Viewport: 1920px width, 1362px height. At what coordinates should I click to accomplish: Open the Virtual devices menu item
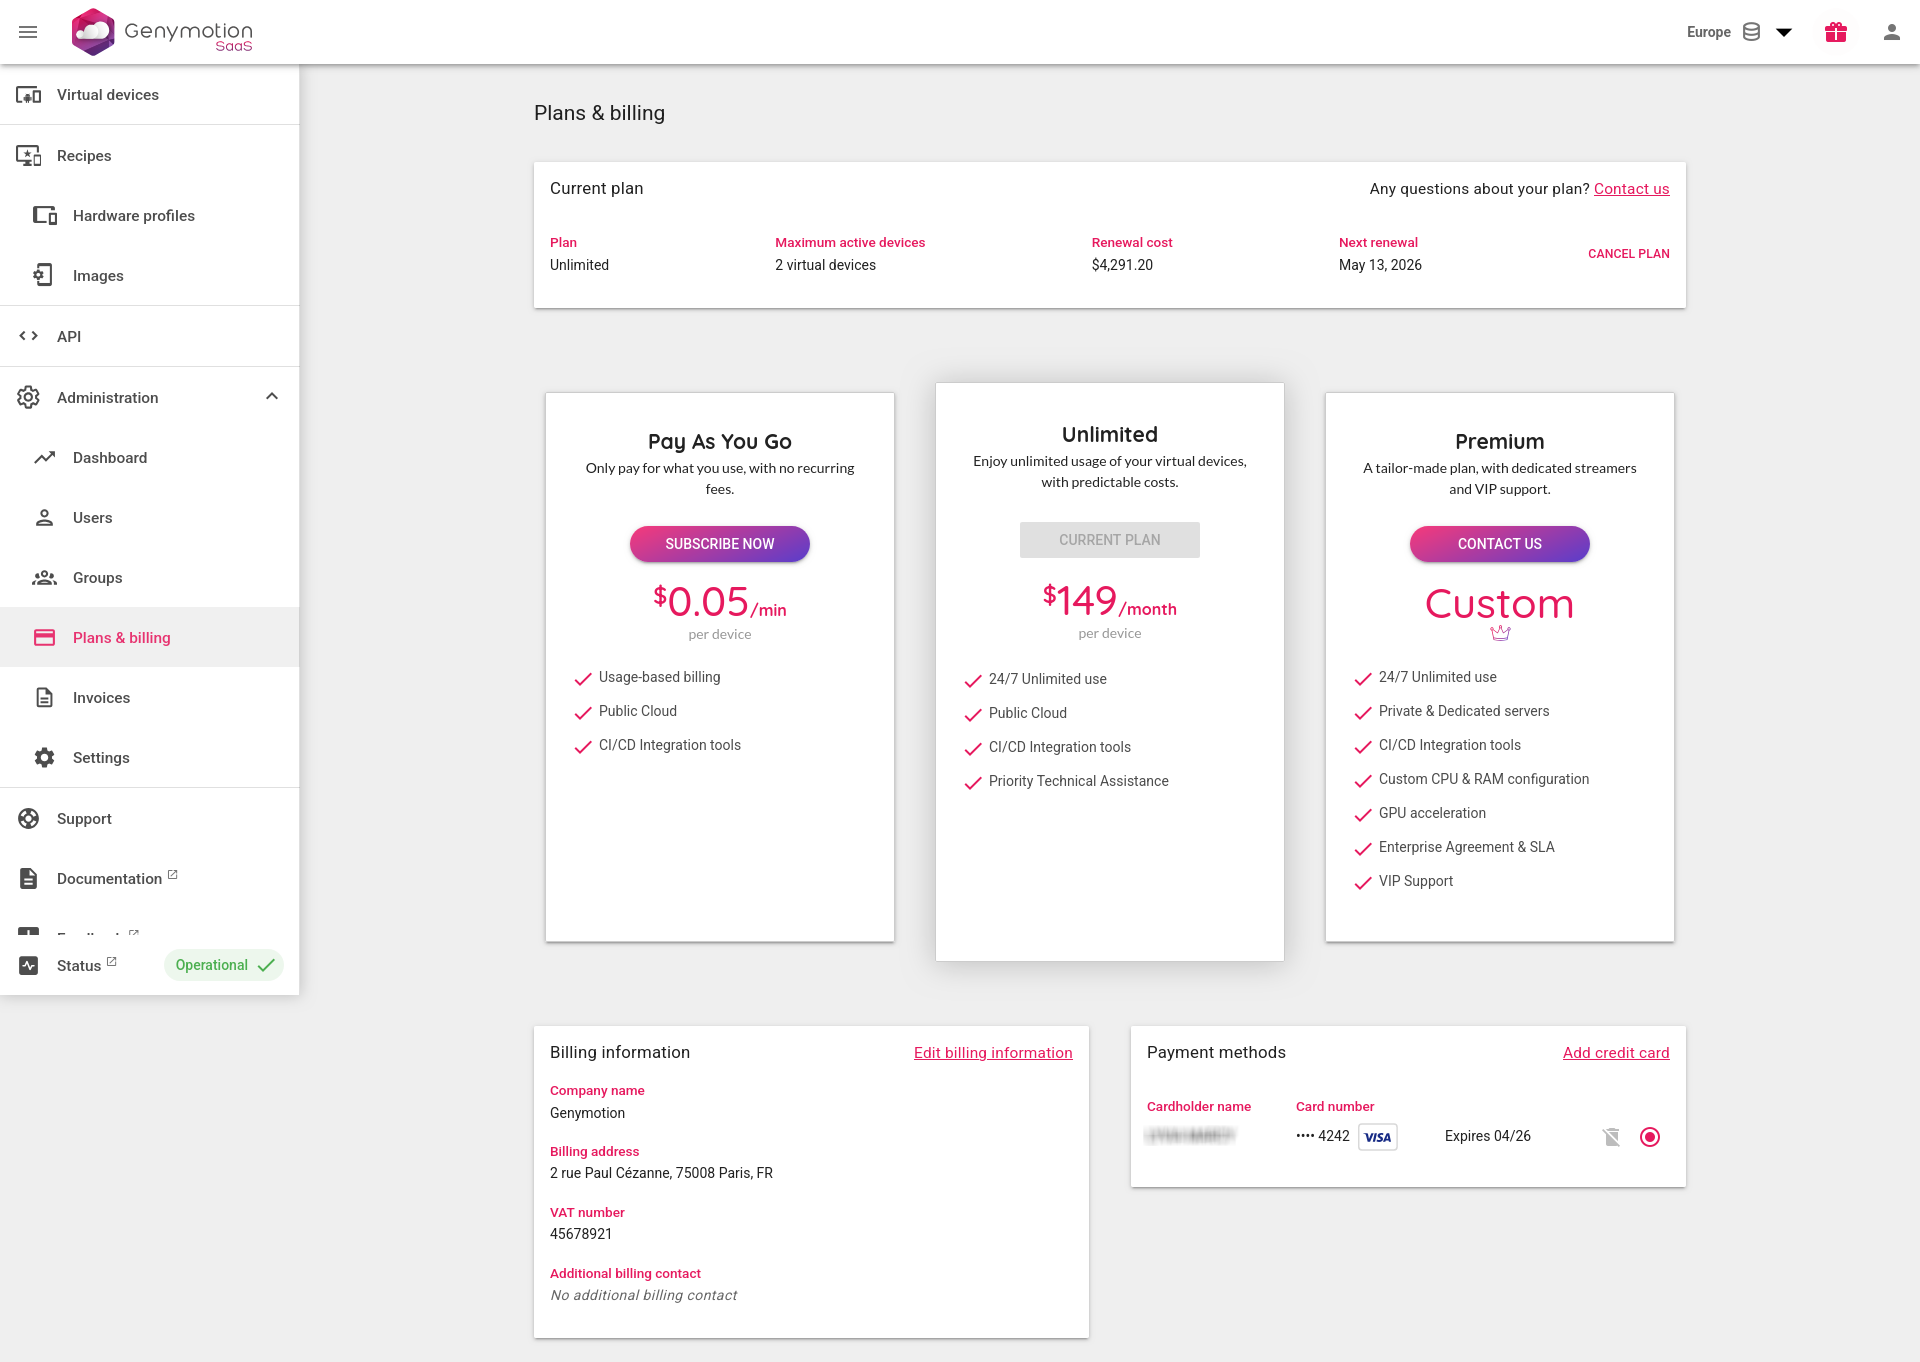point(107,95)
